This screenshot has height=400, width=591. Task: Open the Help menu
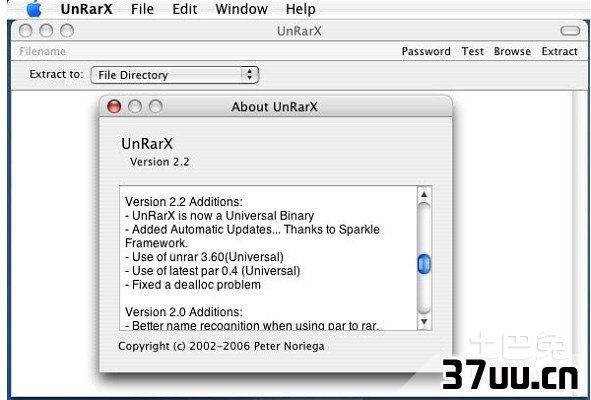coord(300,9)
